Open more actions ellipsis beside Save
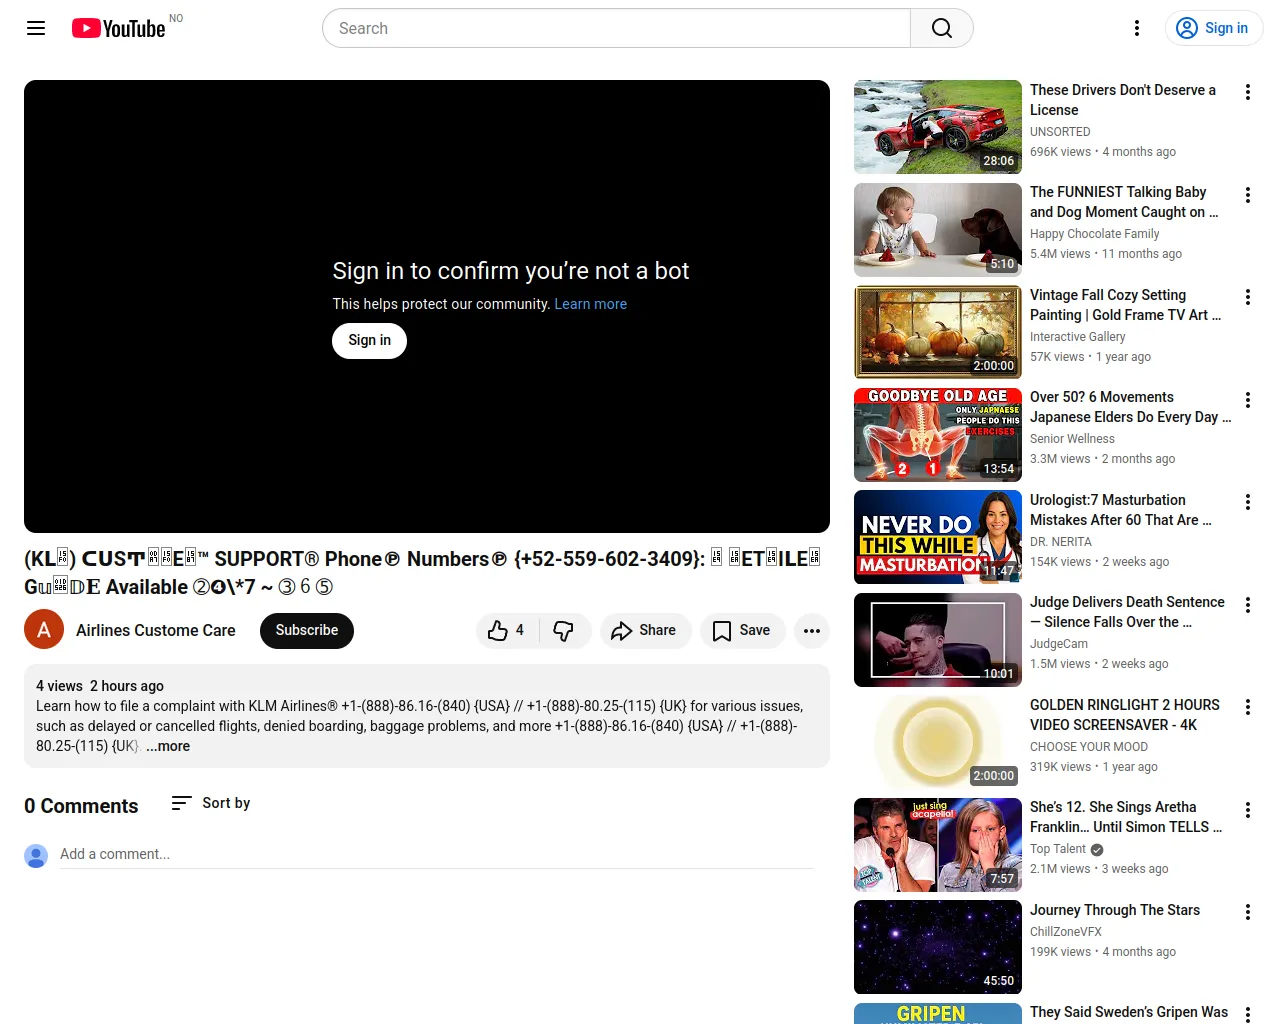The image size is (1280, 1024). (x=811, y=631)
